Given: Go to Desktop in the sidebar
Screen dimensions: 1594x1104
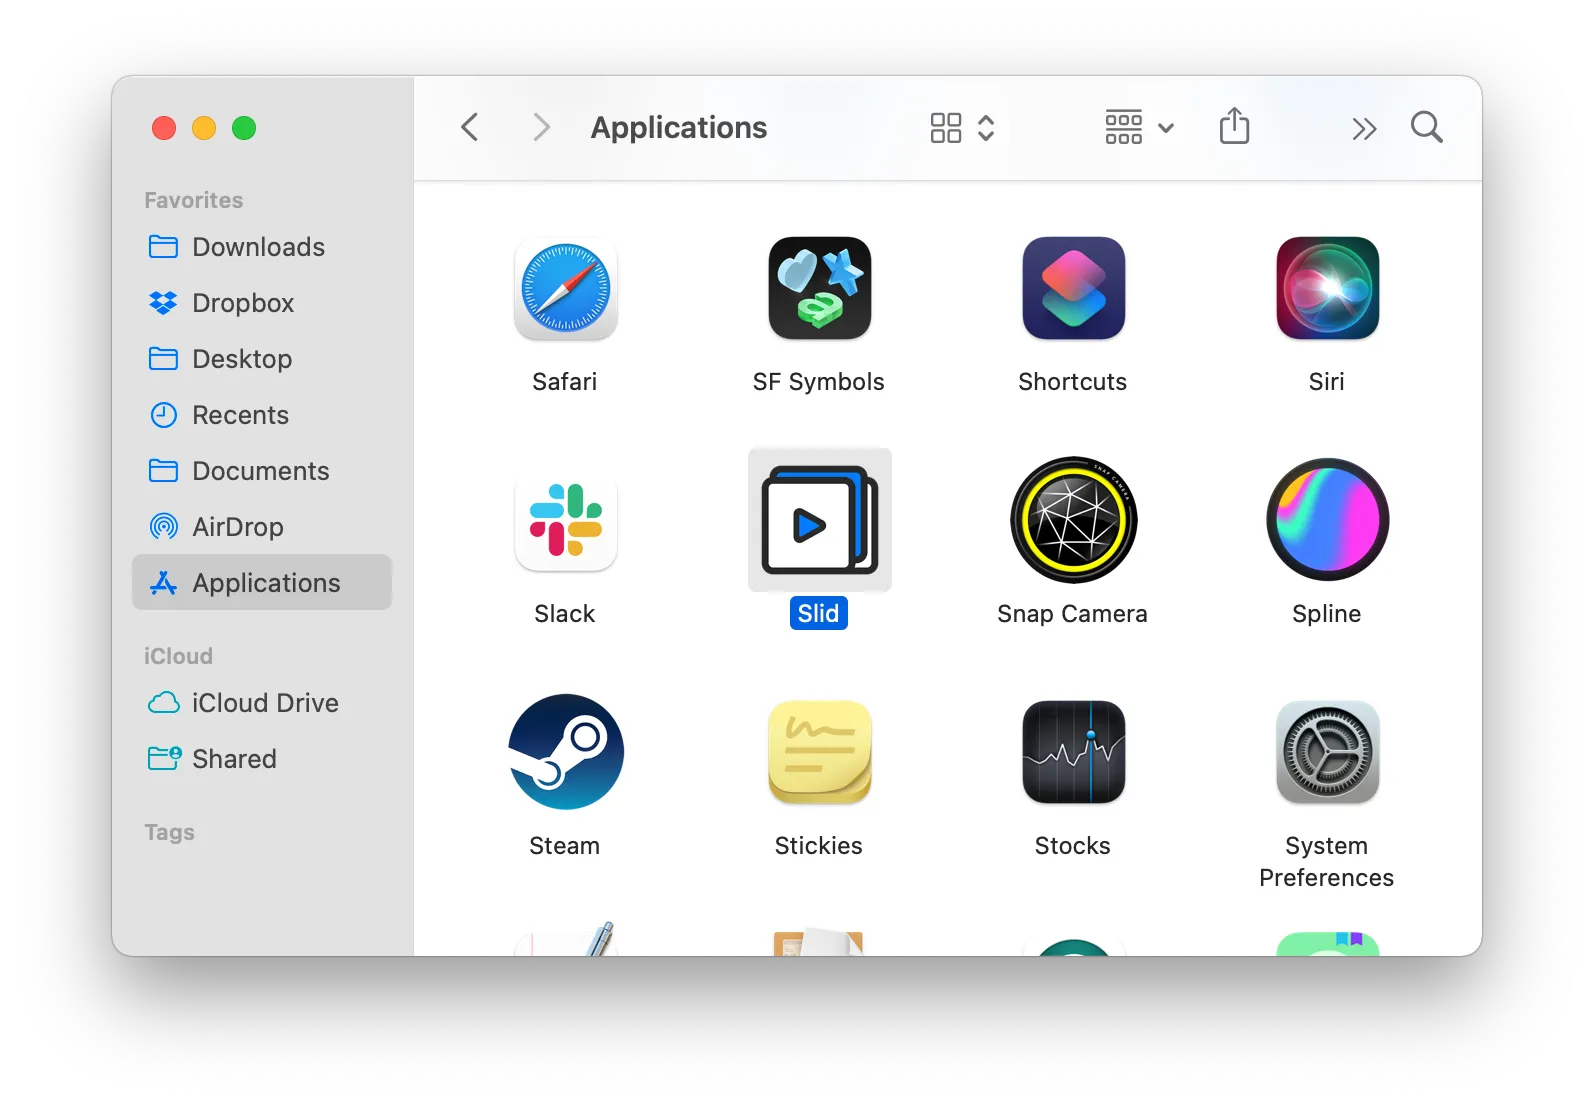Looking at the screenshot, I should pyautogui.click(x=262, y=359).
